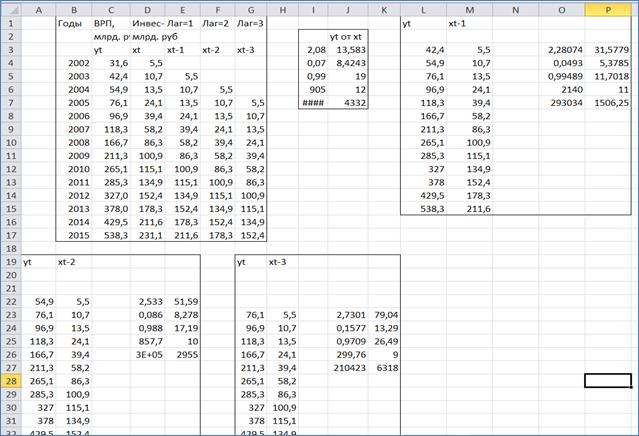This screenshot has width=639, height=436.
Task: Select the year 2015 cell
Action: coord(73,235)
